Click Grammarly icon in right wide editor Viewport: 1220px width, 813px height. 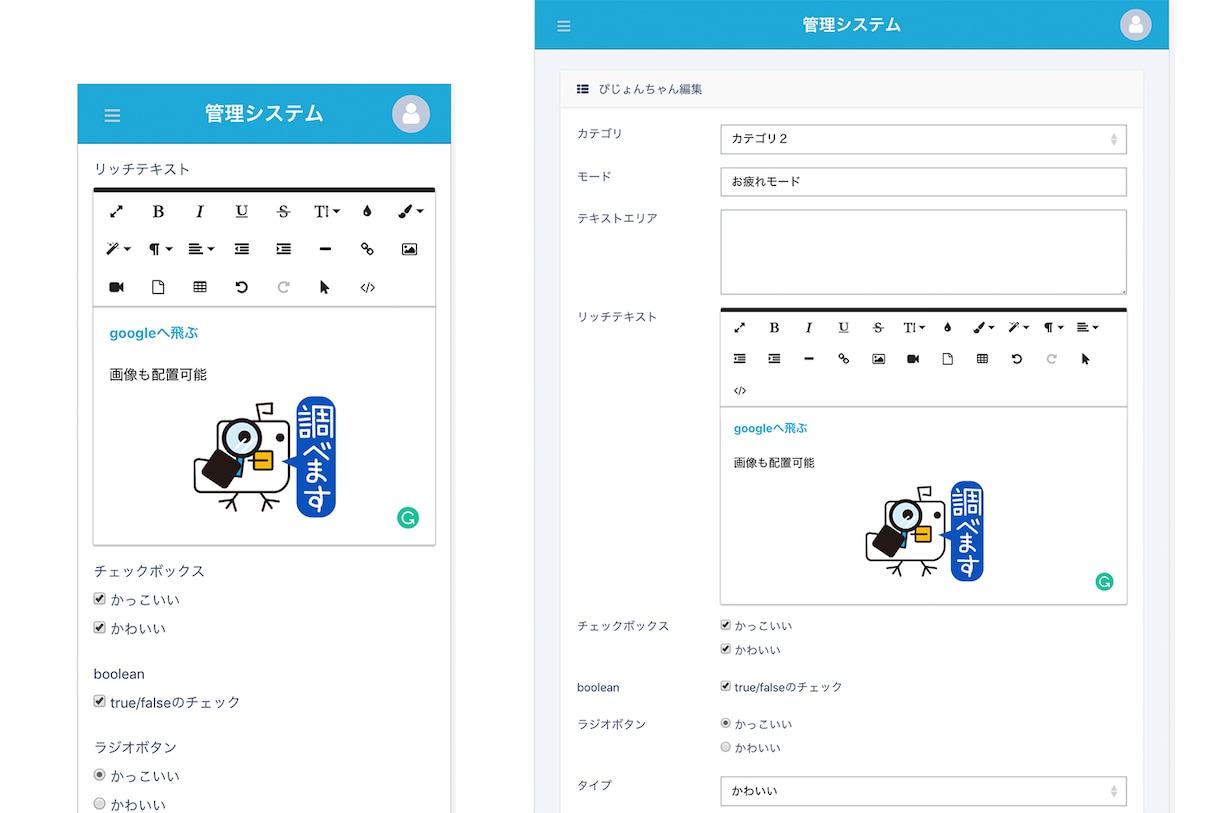1104,581
